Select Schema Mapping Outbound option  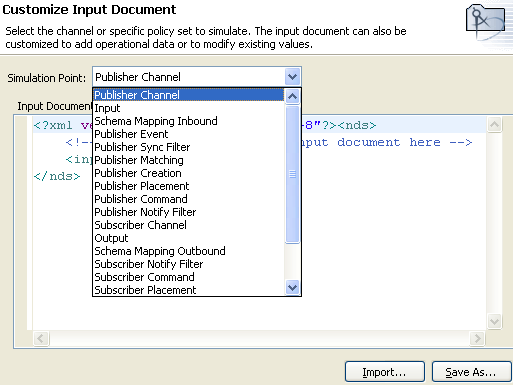189,251
